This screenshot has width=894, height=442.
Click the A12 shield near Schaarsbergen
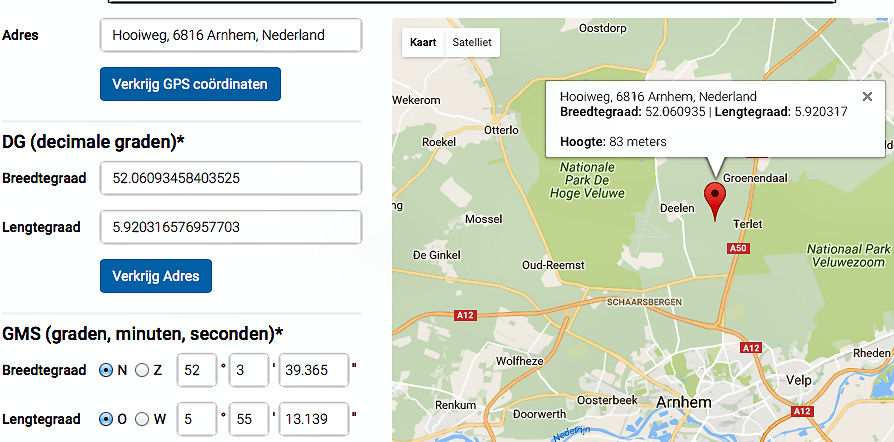pyautogui.click(x=465, y=315)
